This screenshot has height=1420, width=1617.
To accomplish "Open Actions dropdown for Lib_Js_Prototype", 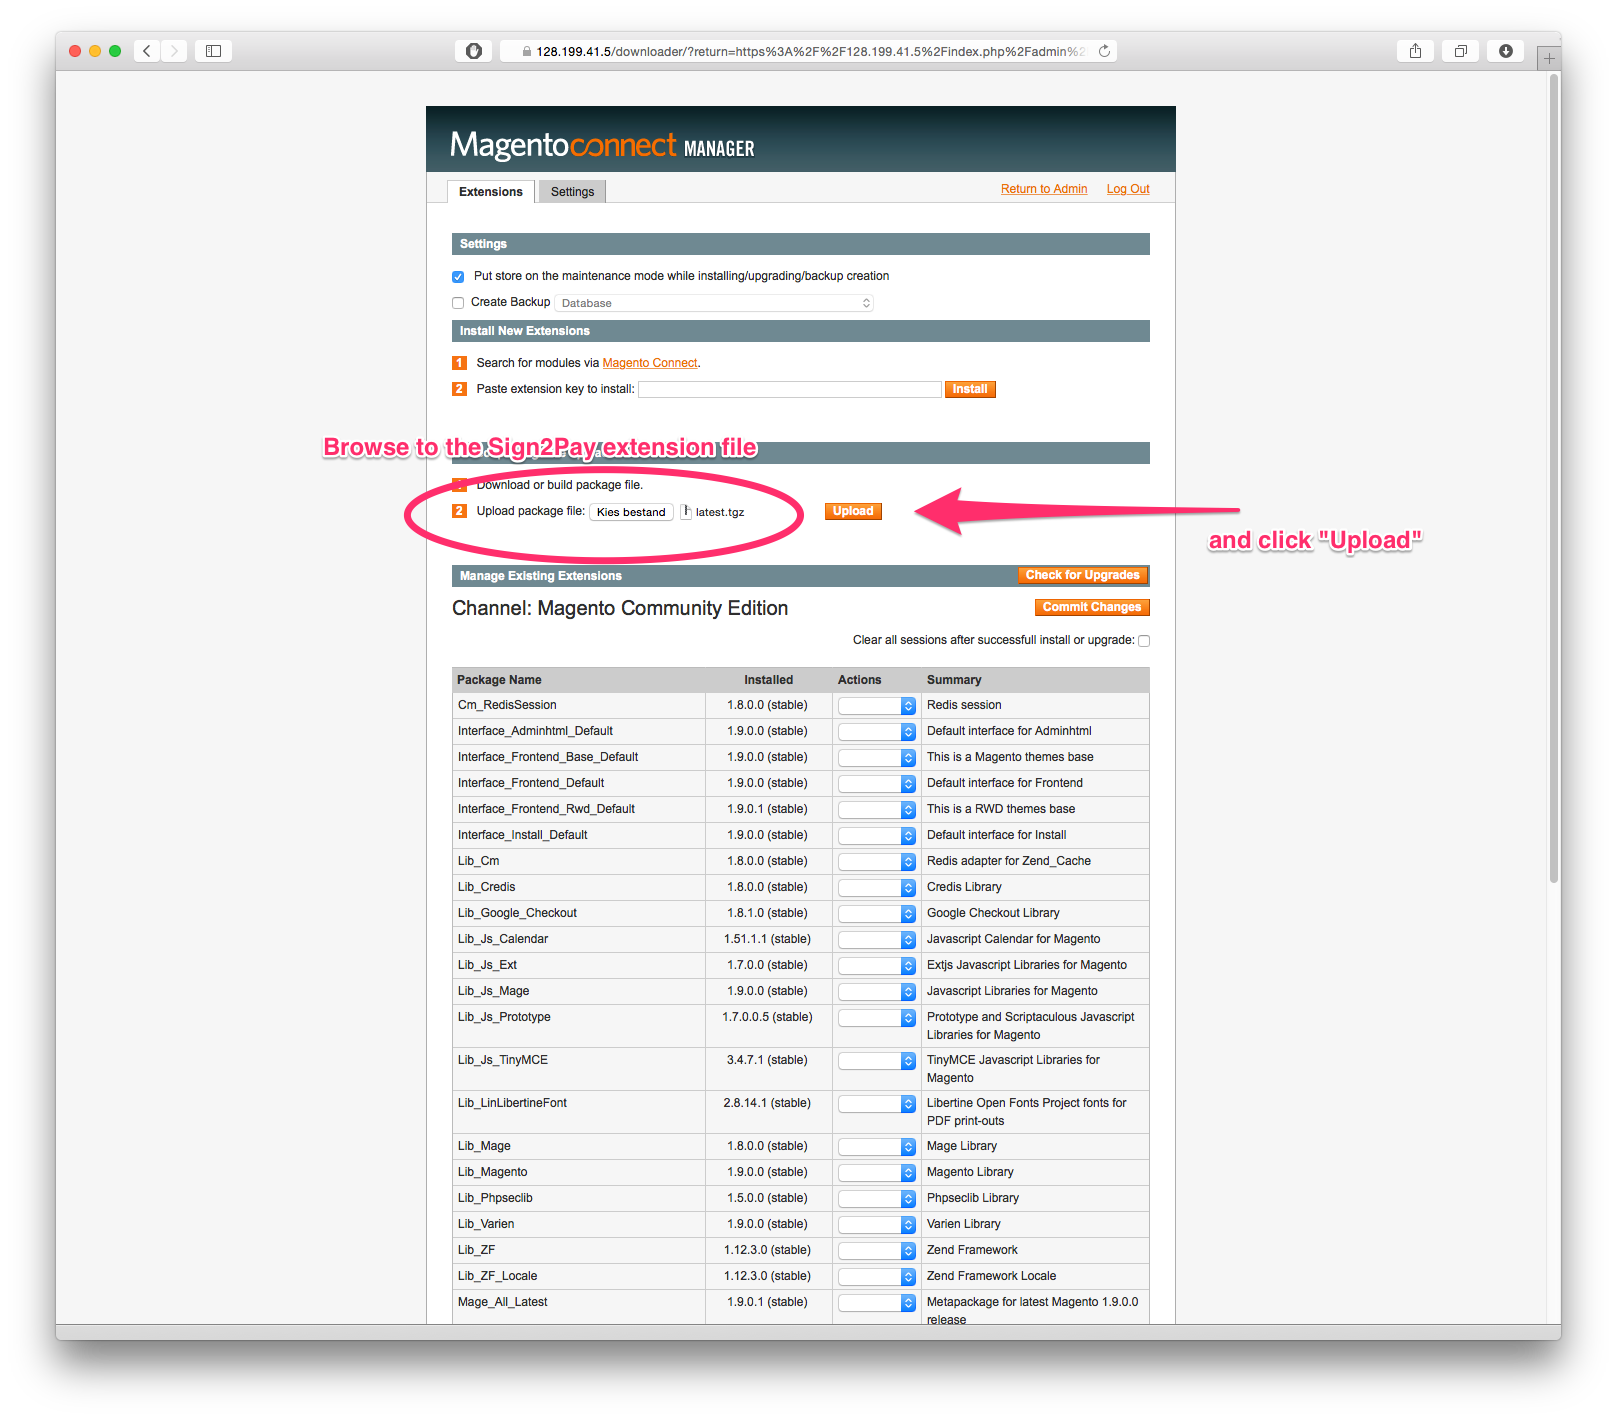I will click(x=877, y=1018).
